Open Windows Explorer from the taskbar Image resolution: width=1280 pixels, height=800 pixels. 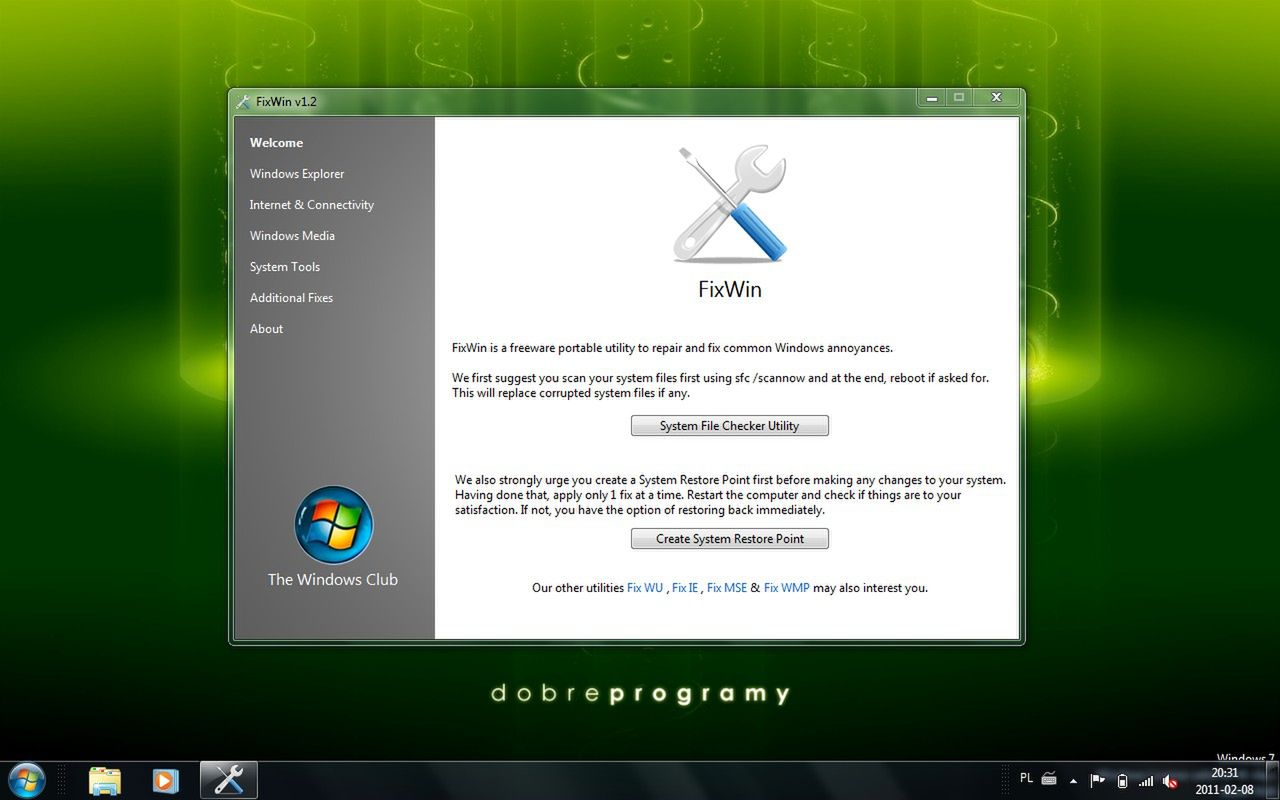pos(104,780)
